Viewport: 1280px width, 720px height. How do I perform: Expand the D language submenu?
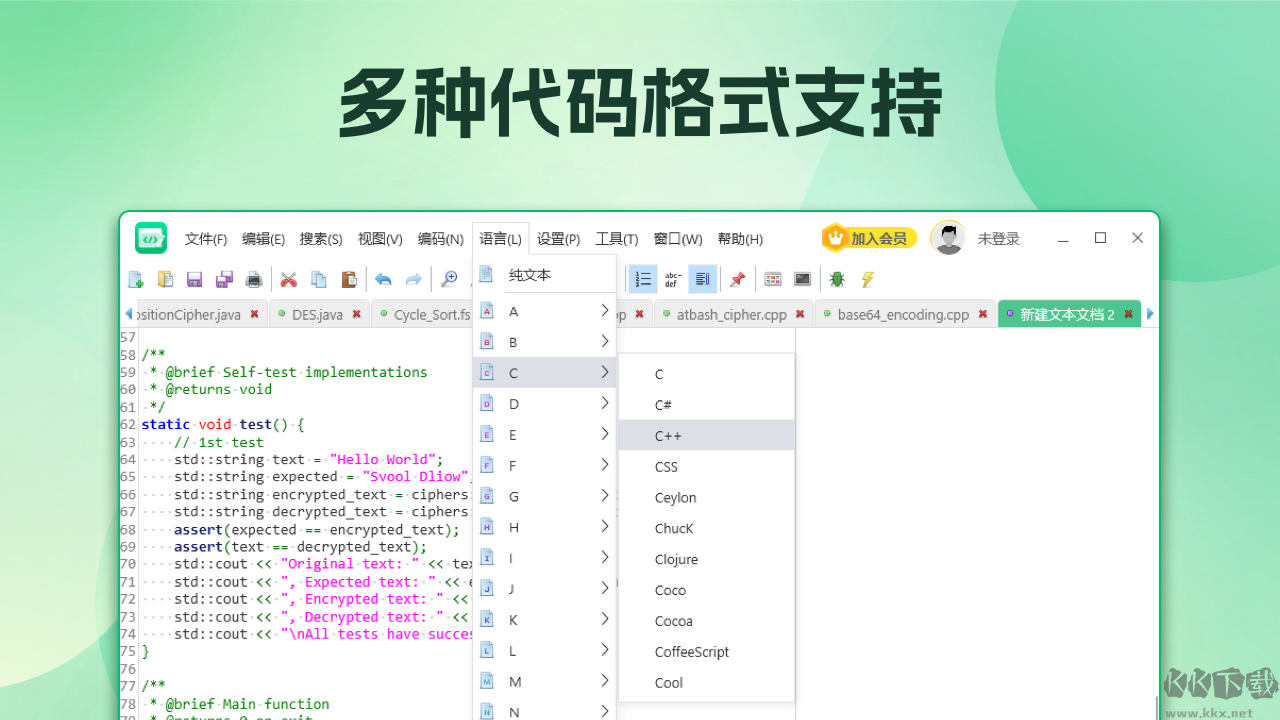coord(544,404)
